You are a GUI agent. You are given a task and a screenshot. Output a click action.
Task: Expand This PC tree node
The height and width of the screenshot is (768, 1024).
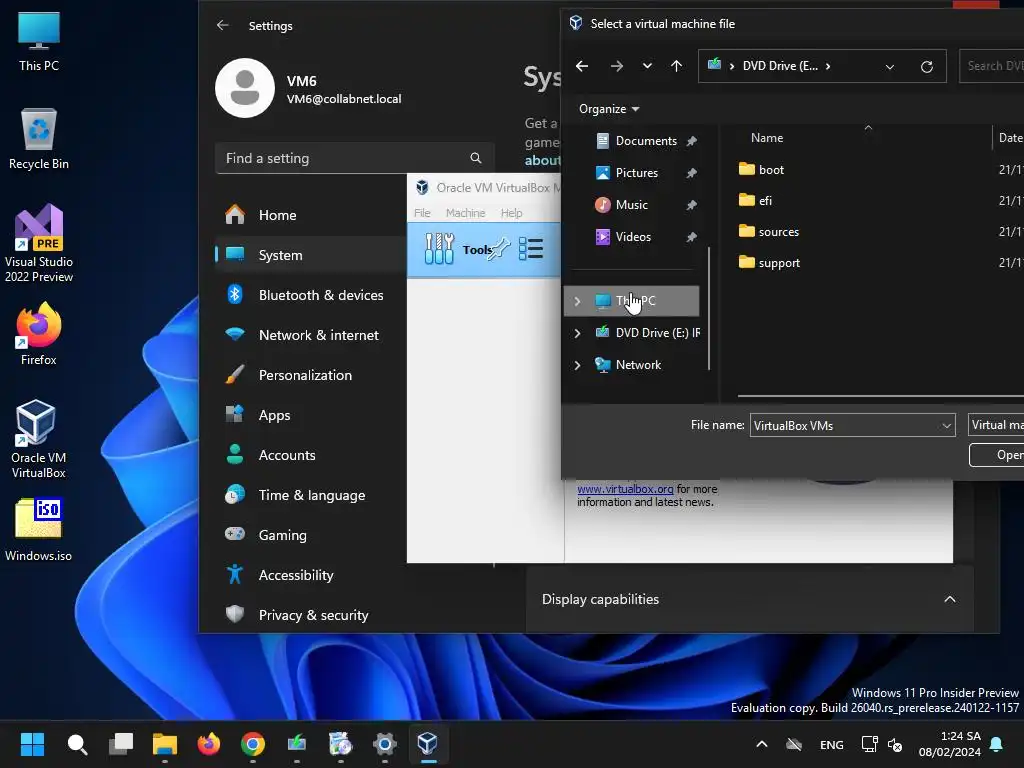click(x=577, y=301)
